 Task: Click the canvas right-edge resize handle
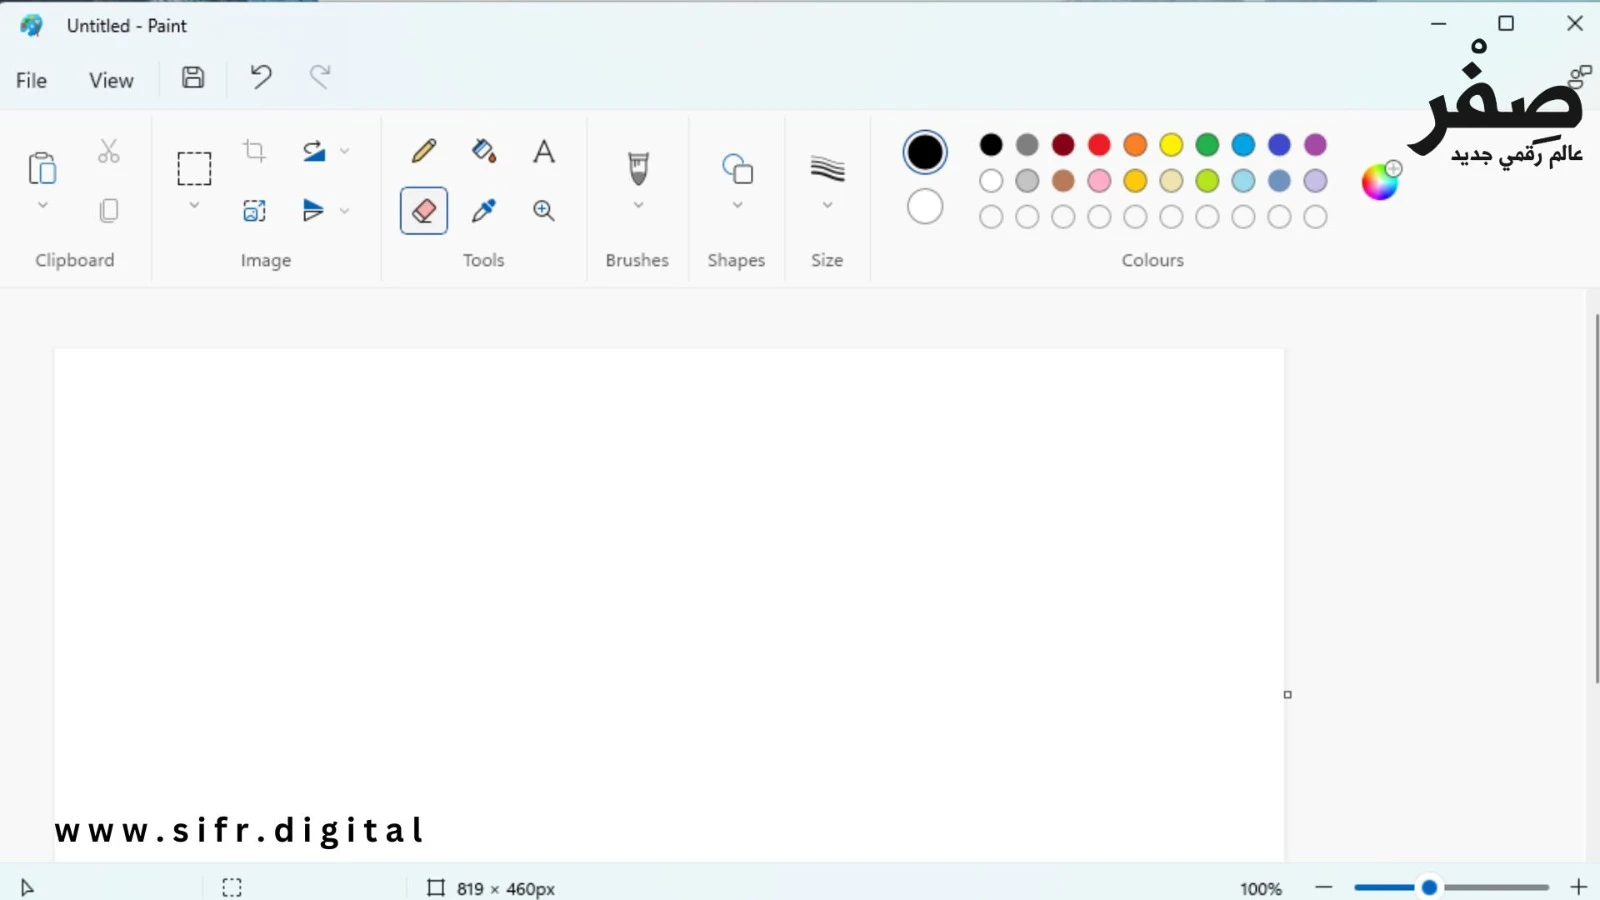[x=1288, y=694]
